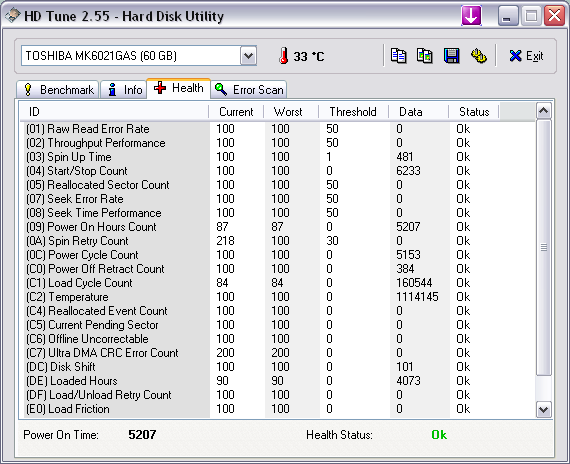Select the Power Off Retract Count row
This screenshot has height=464, width=570.
click(278, 269)
